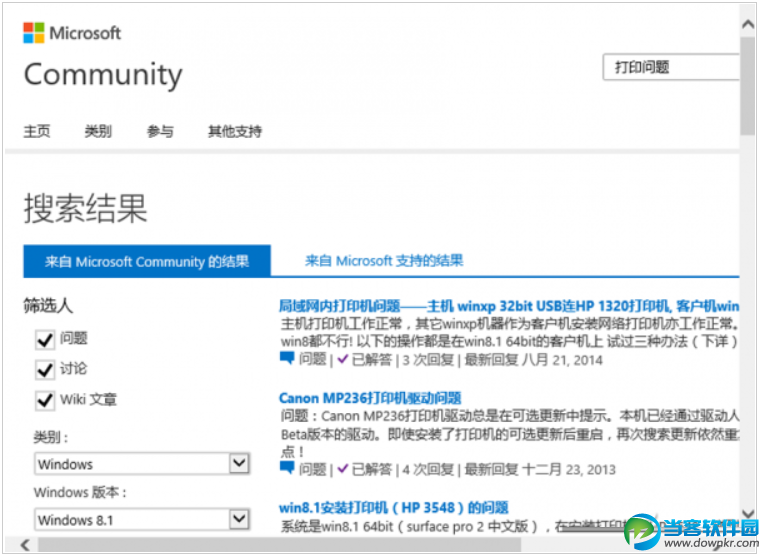Image resolution: width=760 pixels, height=557 pixels.
Task: Click the 筛选人 heading text
Action: click(x=48, y=306)
